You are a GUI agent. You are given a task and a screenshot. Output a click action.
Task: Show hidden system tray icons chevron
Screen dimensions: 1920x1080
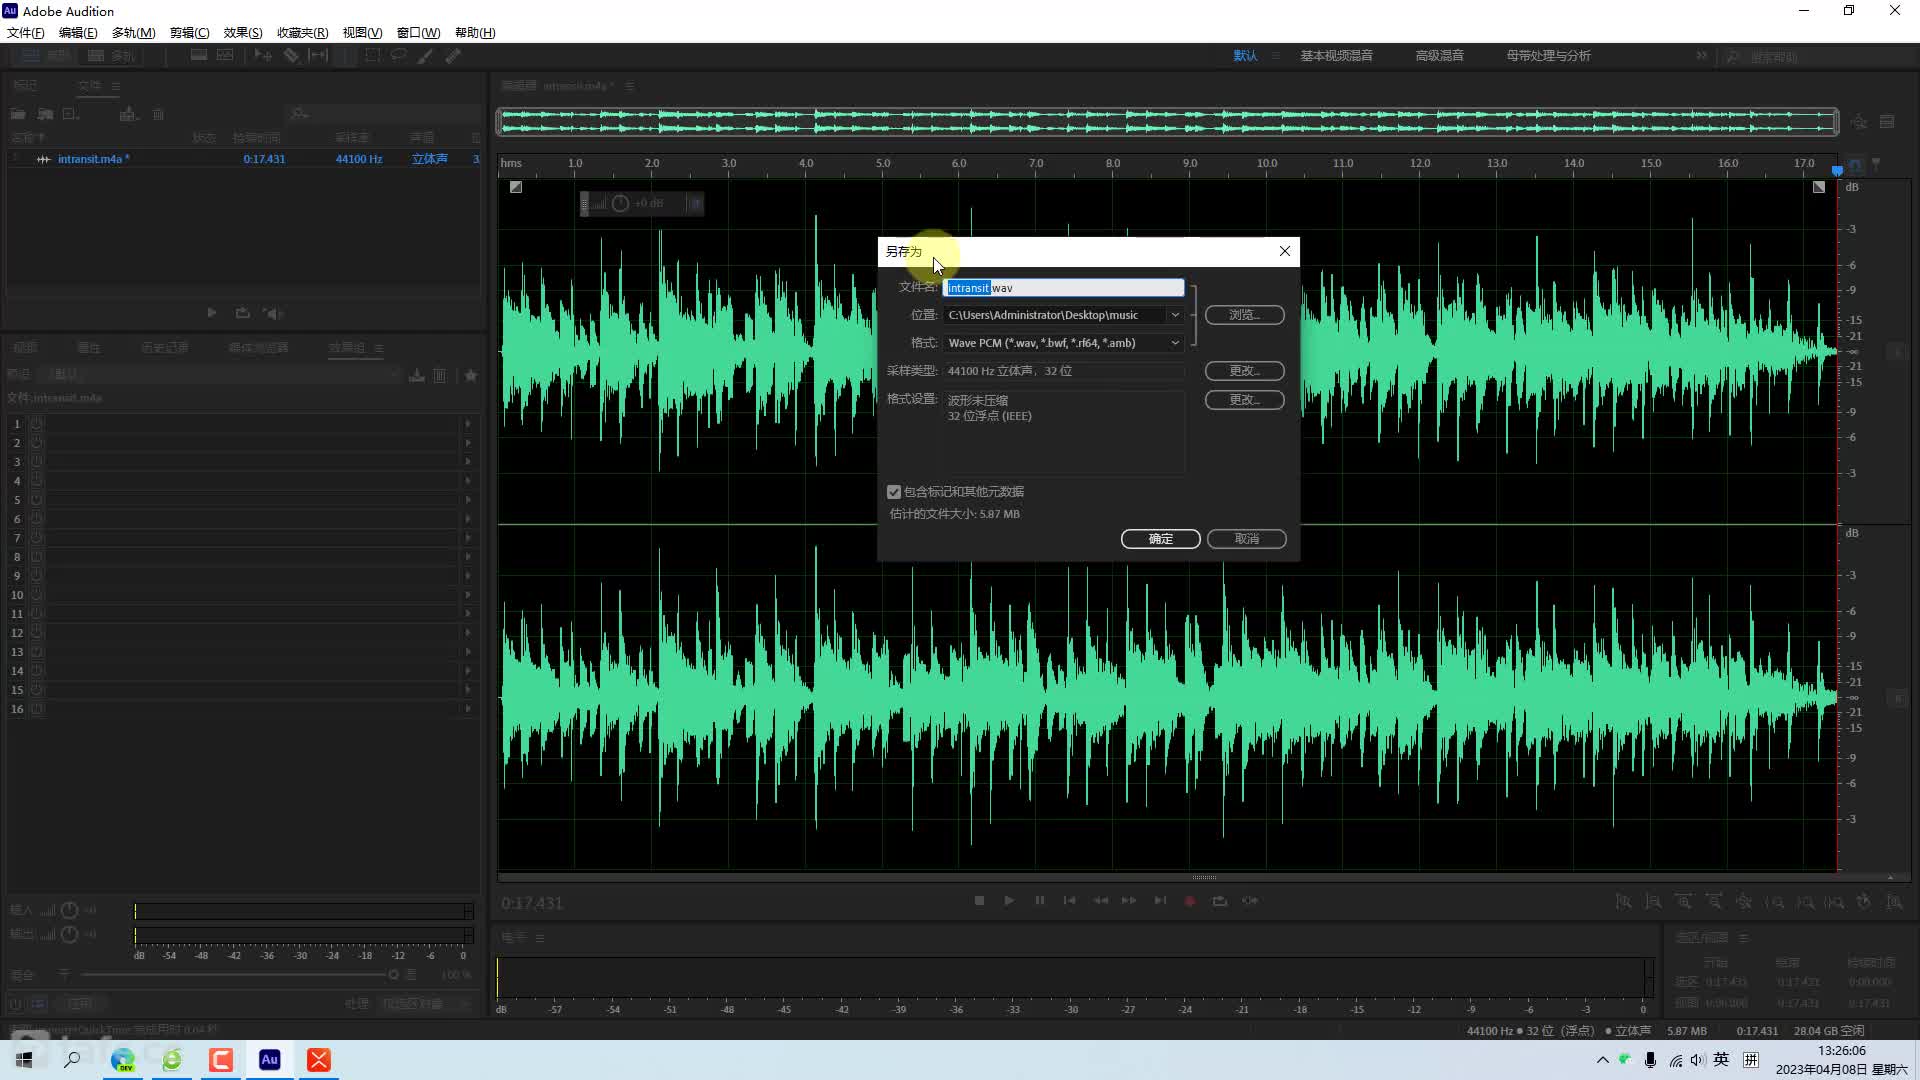coord(1602,1060)
